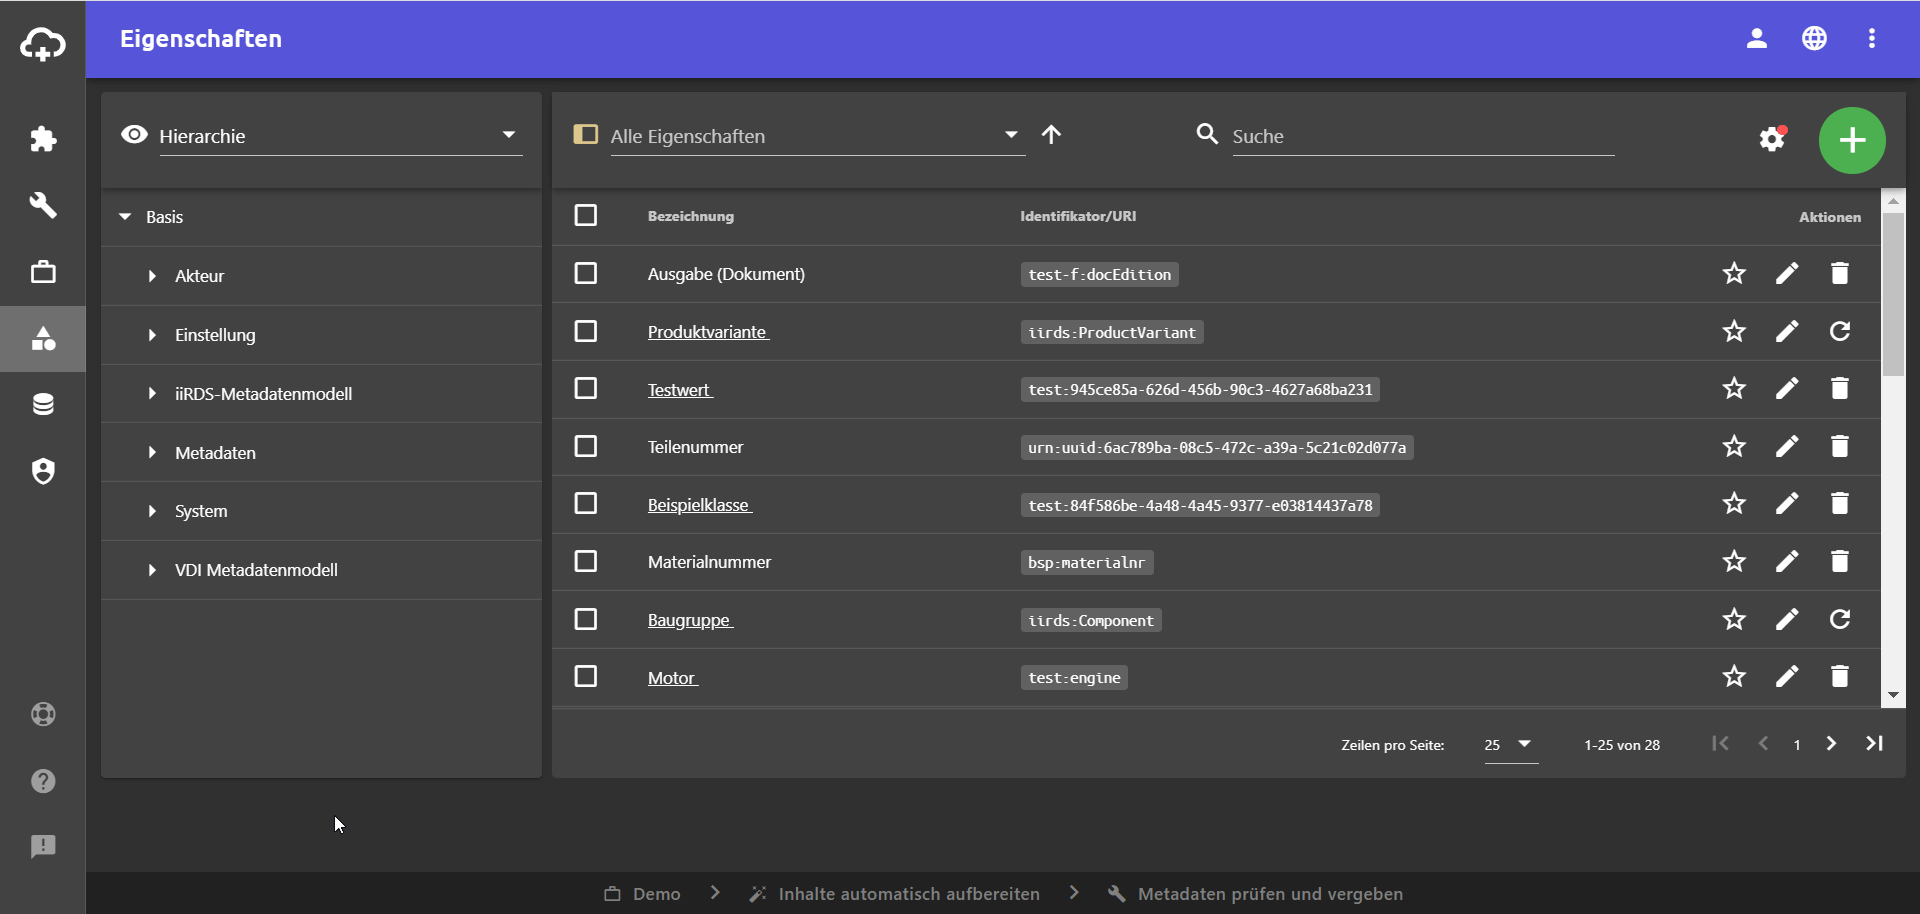Check the Teilenummer row checkbox
The width and height of the screenshot is (1920, 914).
[x=586, y=446]
